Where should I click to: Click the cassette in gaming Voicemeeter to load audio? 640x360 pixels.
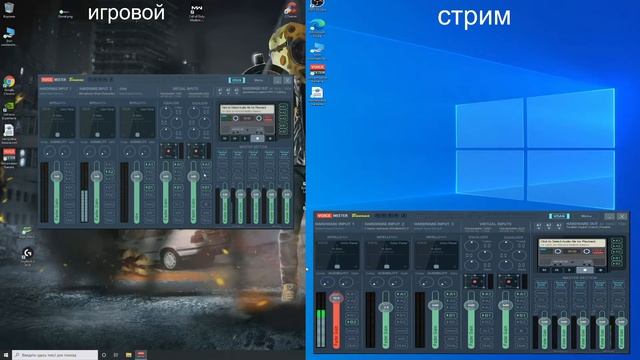pos(247,120)
